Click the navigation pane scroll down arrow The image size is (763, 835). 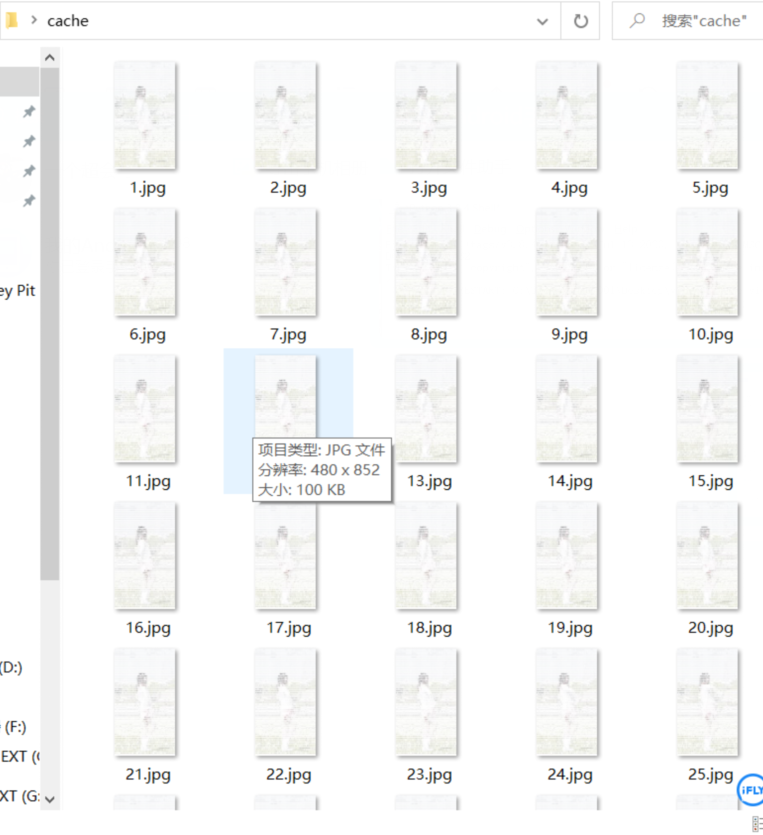[x=50, y=799]
